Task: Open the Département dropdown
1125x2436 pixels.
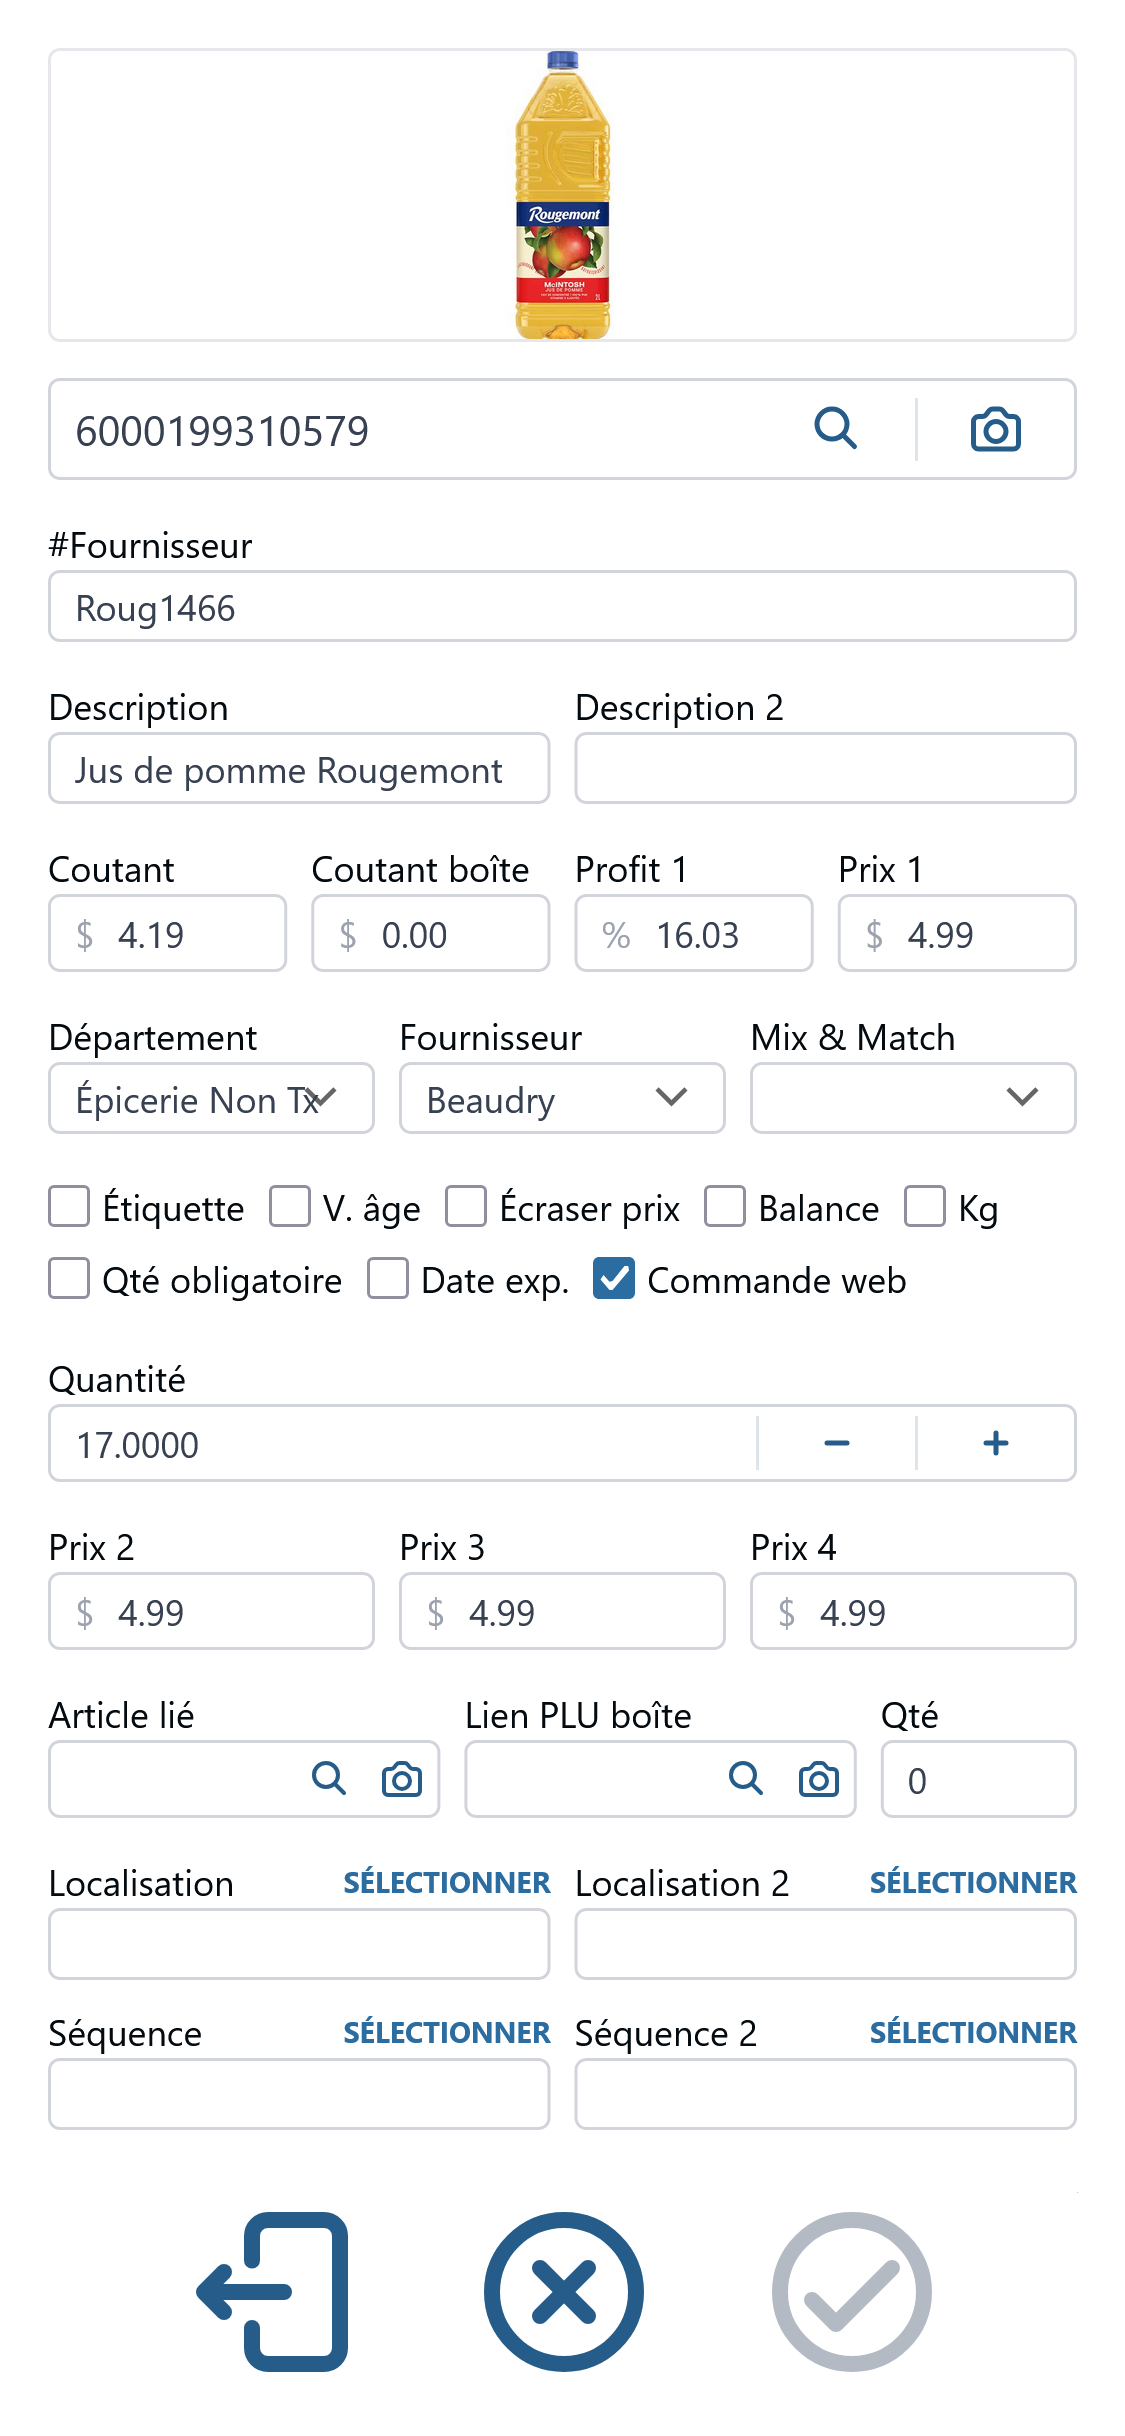Action: (x=211, y=1098)
